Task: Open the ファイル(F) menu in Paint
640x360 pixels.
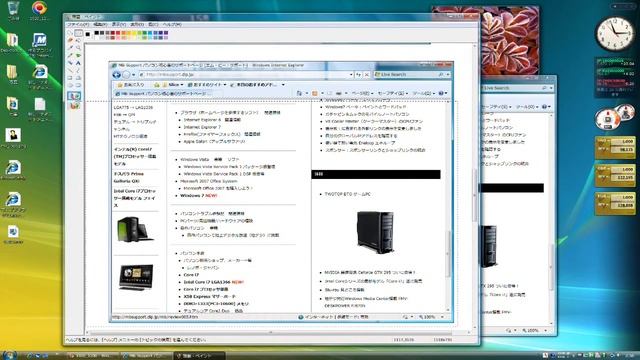Action: point(78,24)
